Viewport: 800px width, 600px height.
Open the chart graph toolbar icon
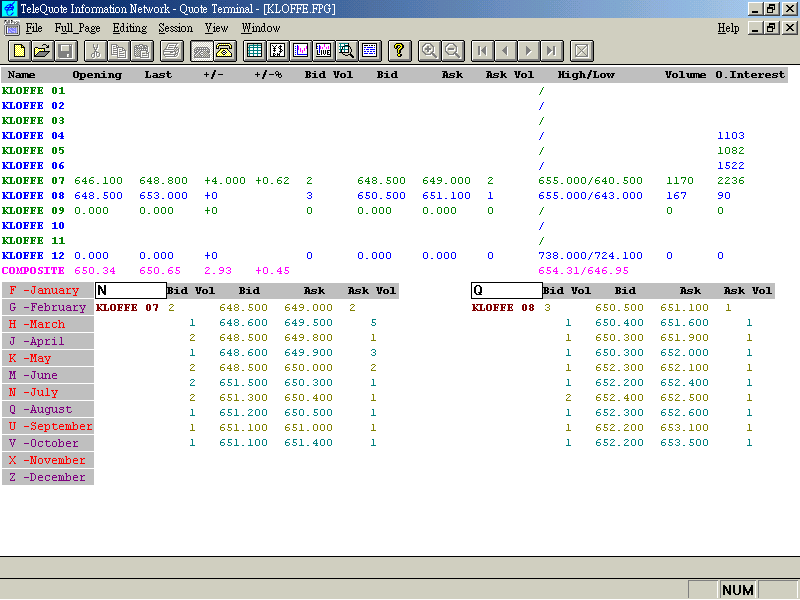click(301, 51)
